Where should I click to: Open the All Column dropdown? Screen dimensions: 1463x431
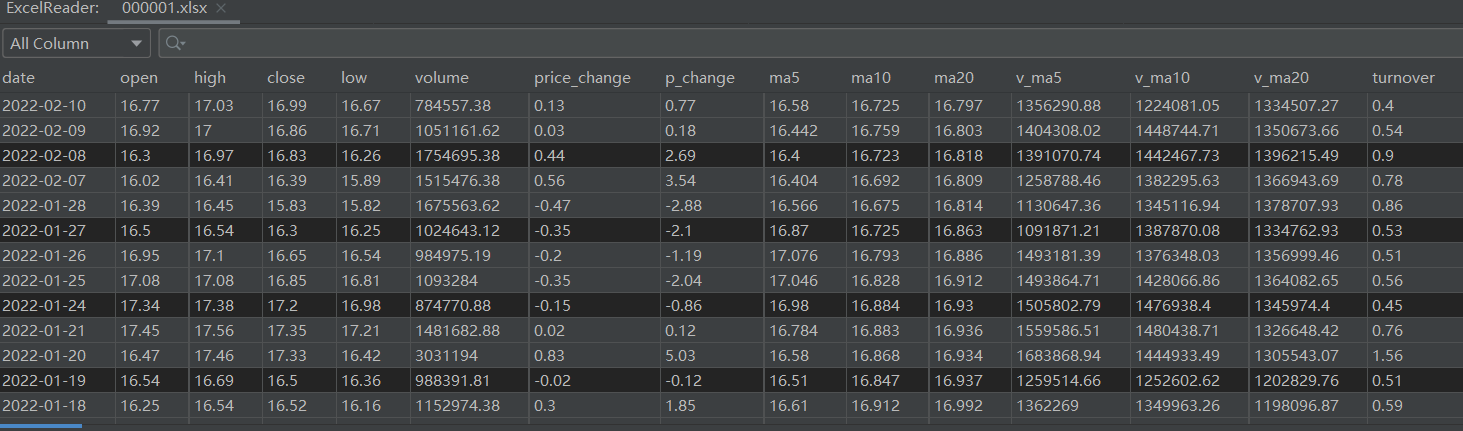(x=77, y=43)
